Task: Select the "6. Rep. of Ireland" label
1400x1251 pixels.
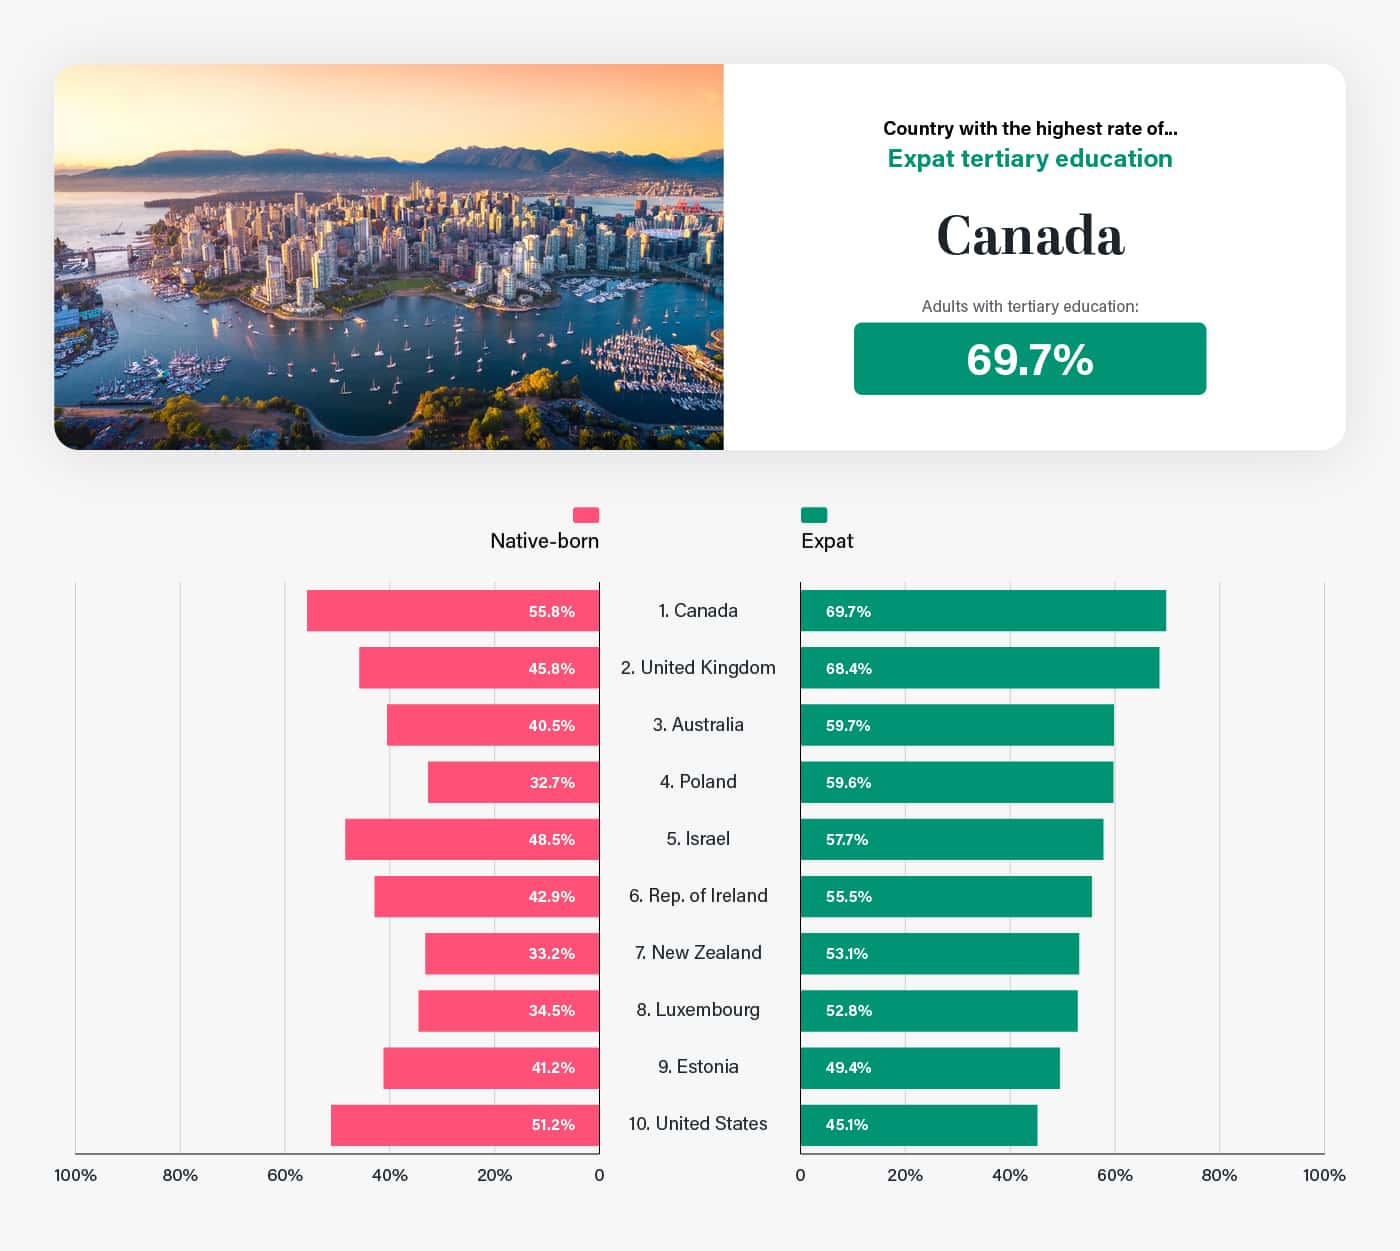Action: click(x=698, y=896)
